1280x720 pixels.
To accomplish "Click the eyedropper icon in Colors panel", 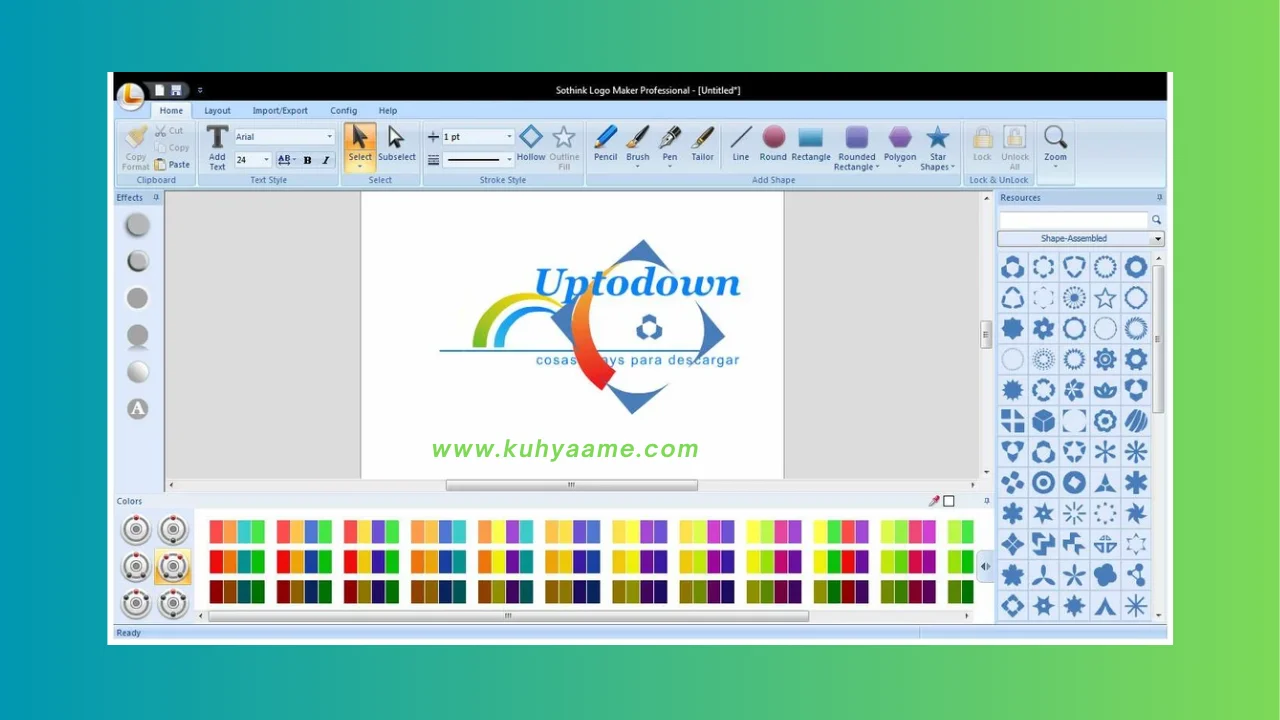I will (x=934, y=501).
